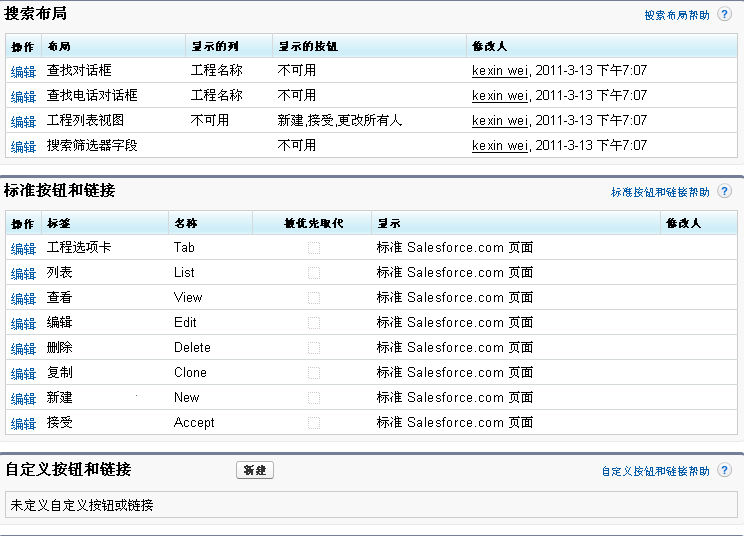Open the 标准按钮和链接 help question mark icon
744x536 pixels.
click(724, 191)
